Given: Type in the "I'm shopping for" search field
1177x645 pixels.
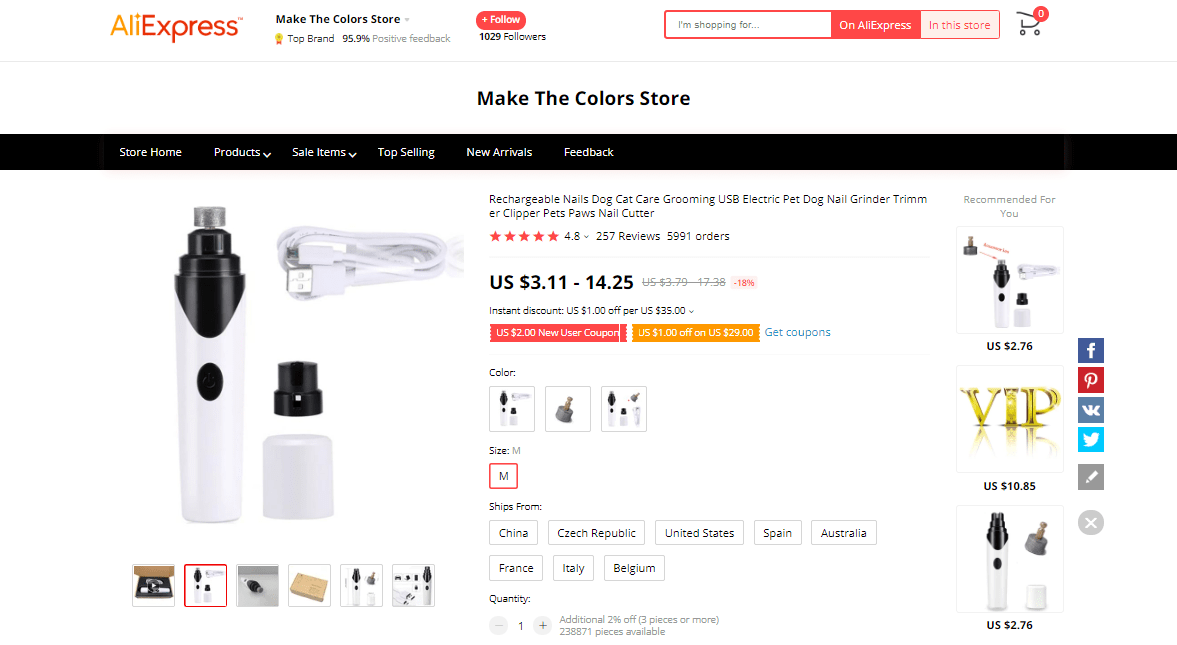Looking at the screenshot, I should click(x=748, y=25).
